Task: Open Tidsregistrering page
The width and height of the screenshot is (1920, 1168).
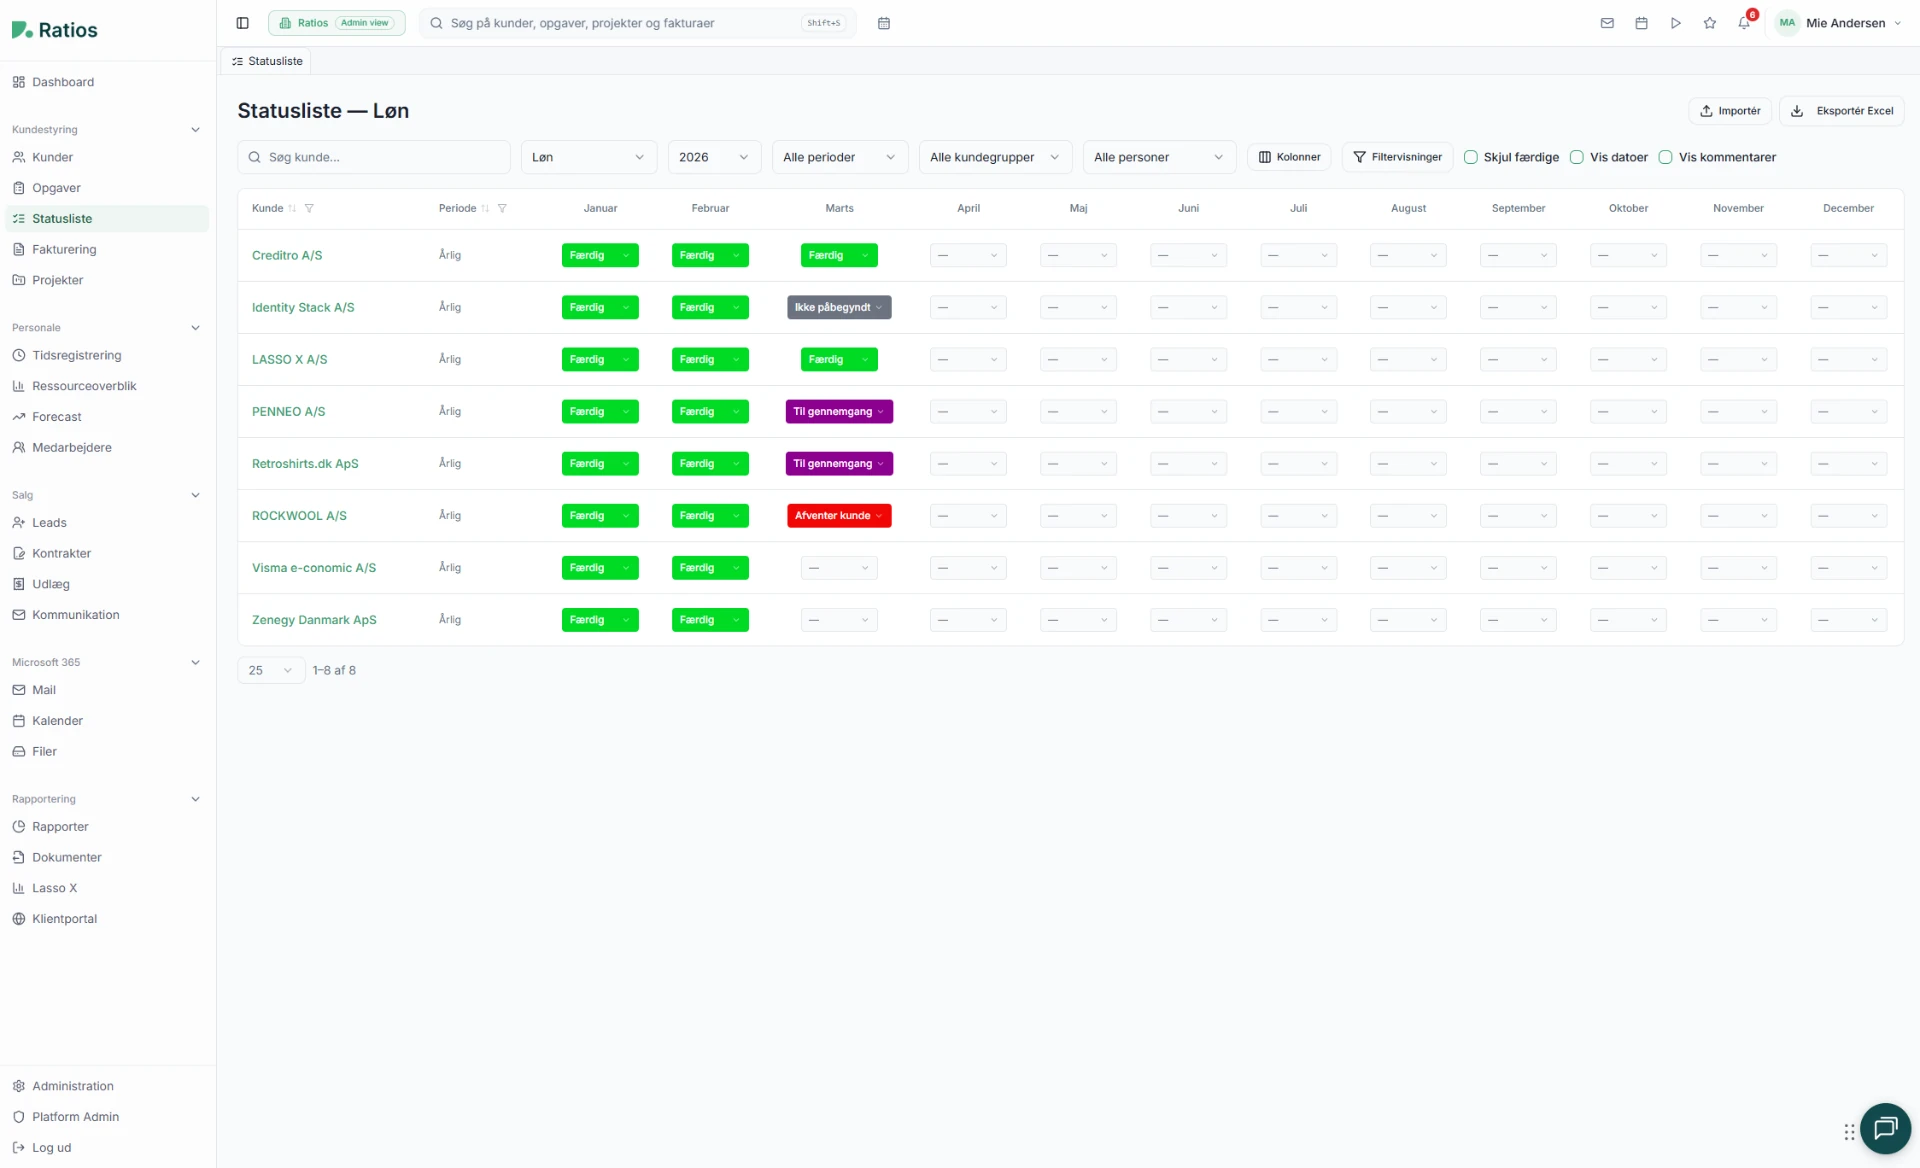Action: pos(107,355)
